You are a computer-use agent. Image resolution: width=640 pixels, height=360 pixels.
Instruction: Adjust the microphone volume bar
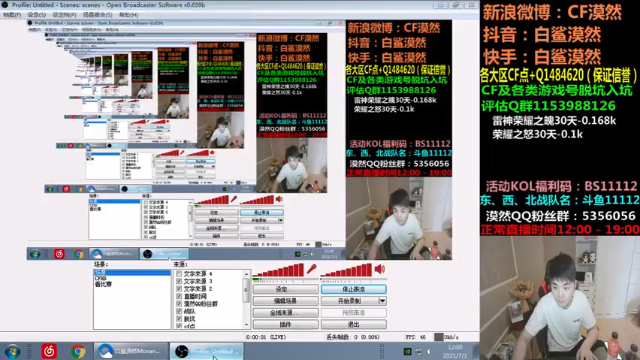point(279,271)
